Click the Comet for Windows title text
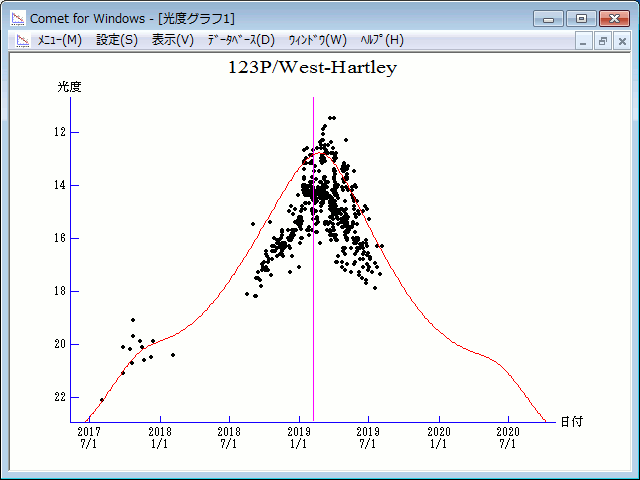The height and width of the screenshot is (480, 640). (x=133, y=19)
